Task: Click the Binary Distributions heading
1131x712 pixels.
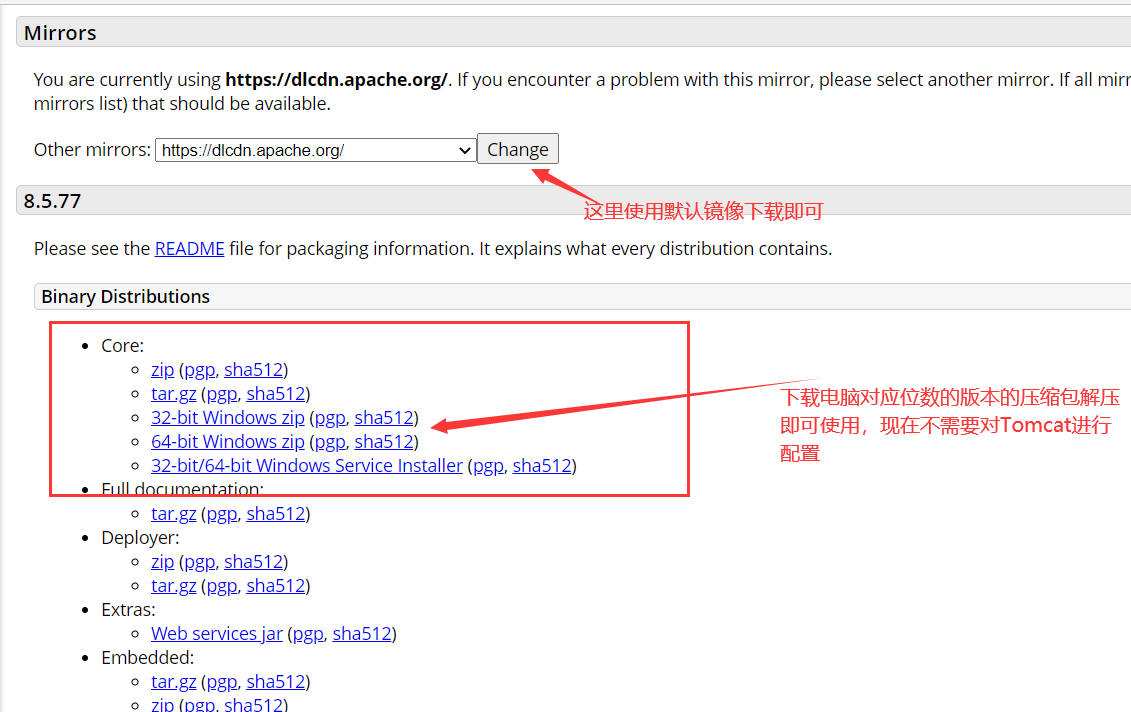Action: coord(126,297)
